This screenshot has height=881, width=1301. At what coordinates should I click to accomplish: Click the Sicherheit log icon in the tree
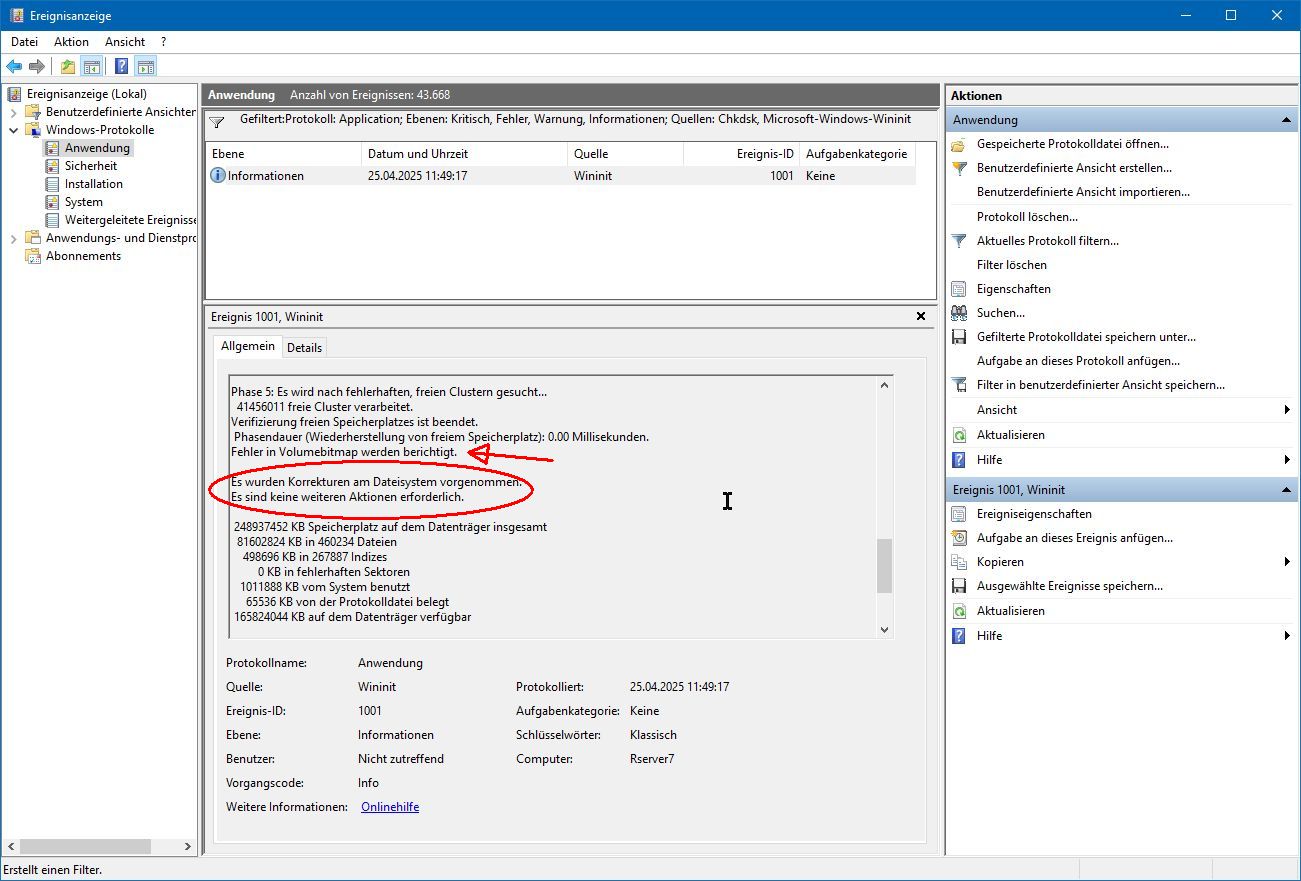point(53,166)
